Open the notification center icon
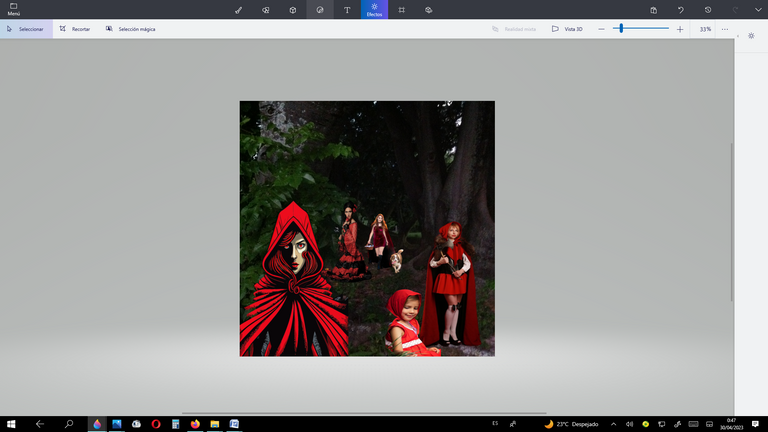 tap(755, 424)
